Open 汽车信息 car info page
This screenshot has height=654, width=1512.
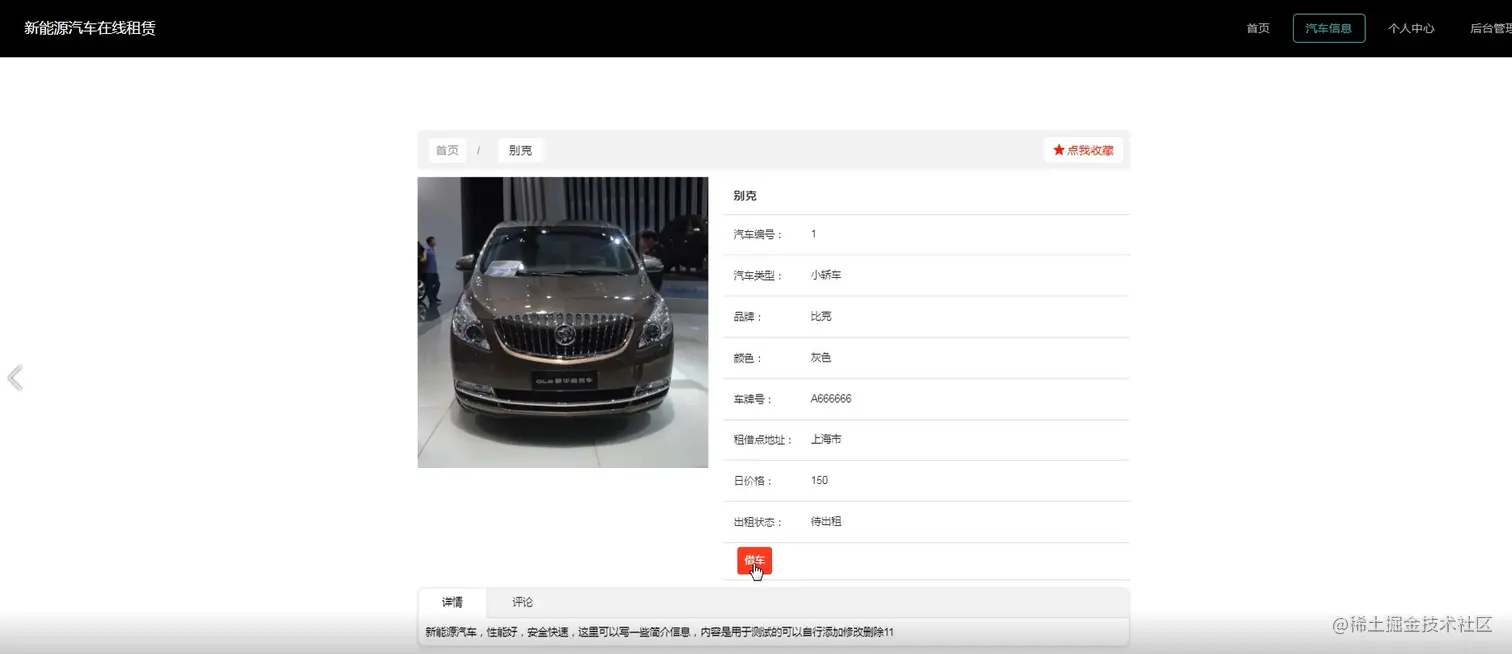[1328, 28]
